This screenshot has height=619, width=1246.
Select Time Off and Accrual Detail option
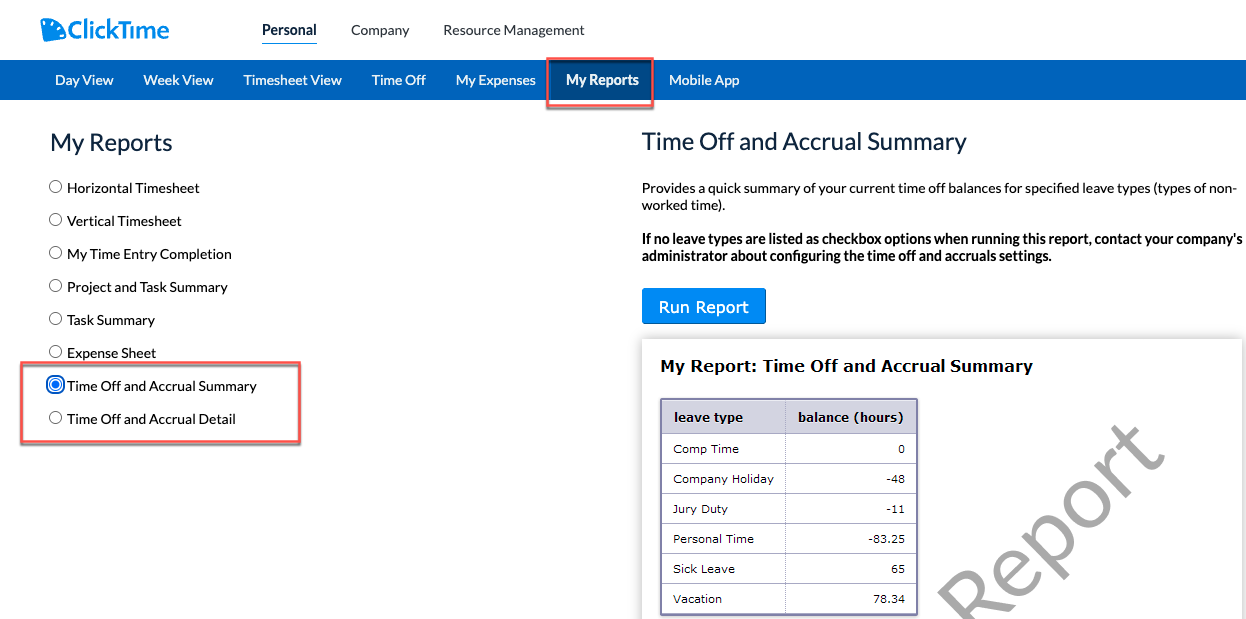[x=56, y=418]
